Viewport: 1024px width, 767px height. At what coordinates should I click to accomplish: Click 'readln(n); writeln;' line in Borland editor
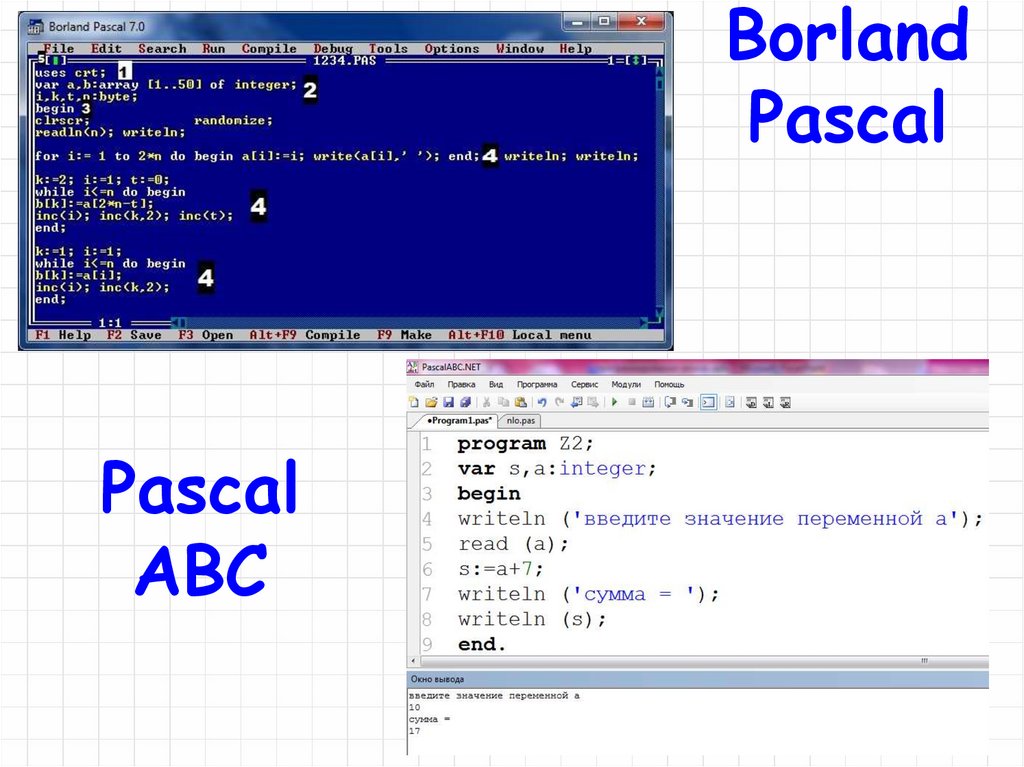tap(110, 132)
